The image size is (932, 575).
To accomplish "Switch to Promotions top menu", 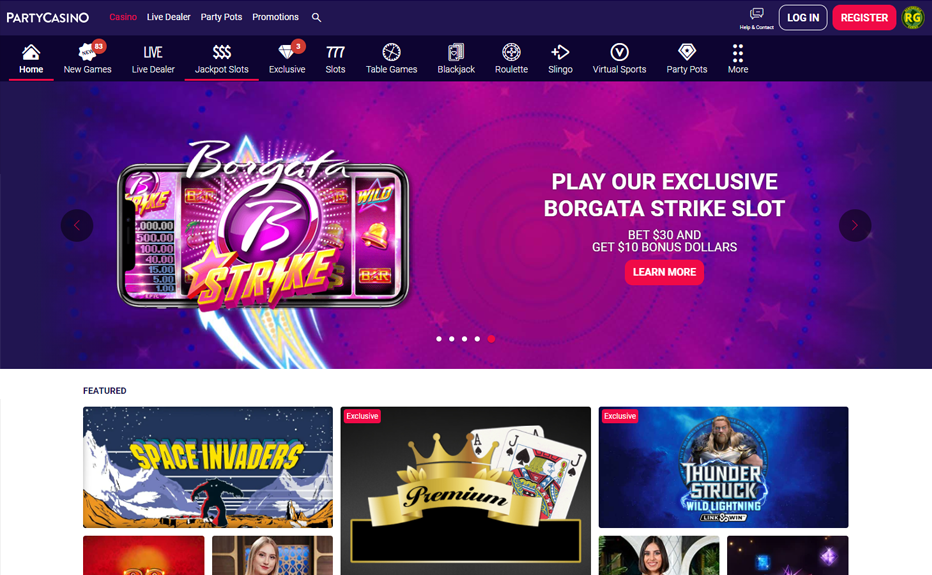I will (275, 17).
